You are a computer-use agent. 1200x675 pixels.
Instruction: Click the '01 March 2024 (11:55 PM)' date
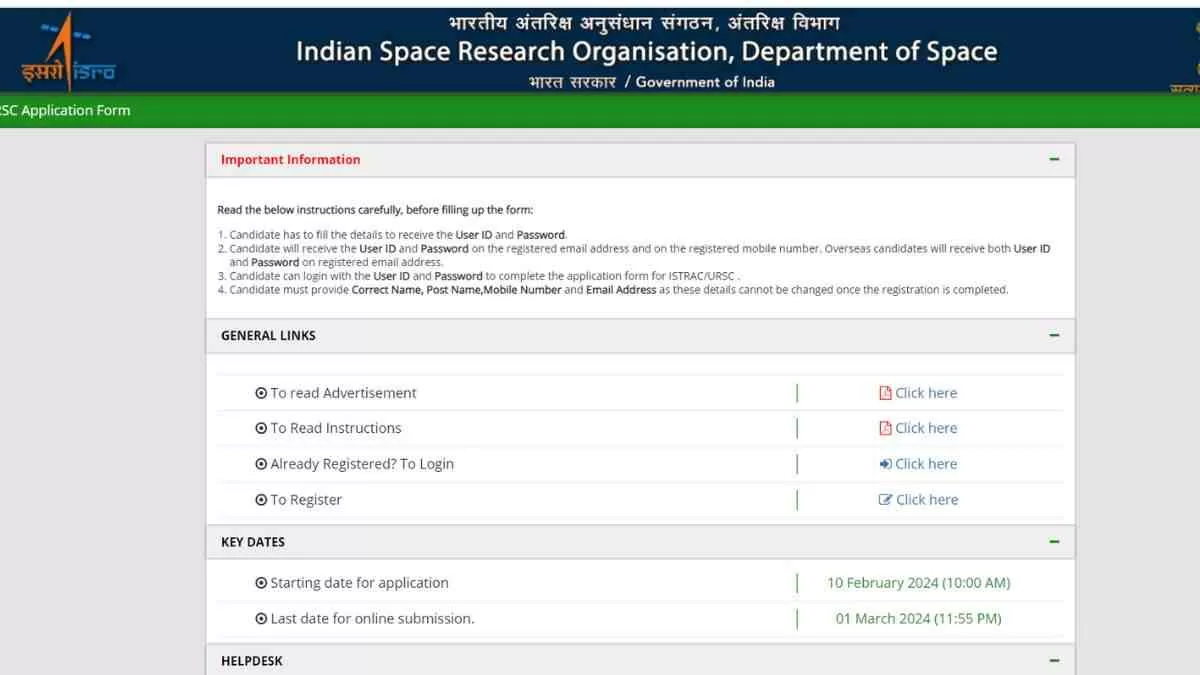(918, 619)
